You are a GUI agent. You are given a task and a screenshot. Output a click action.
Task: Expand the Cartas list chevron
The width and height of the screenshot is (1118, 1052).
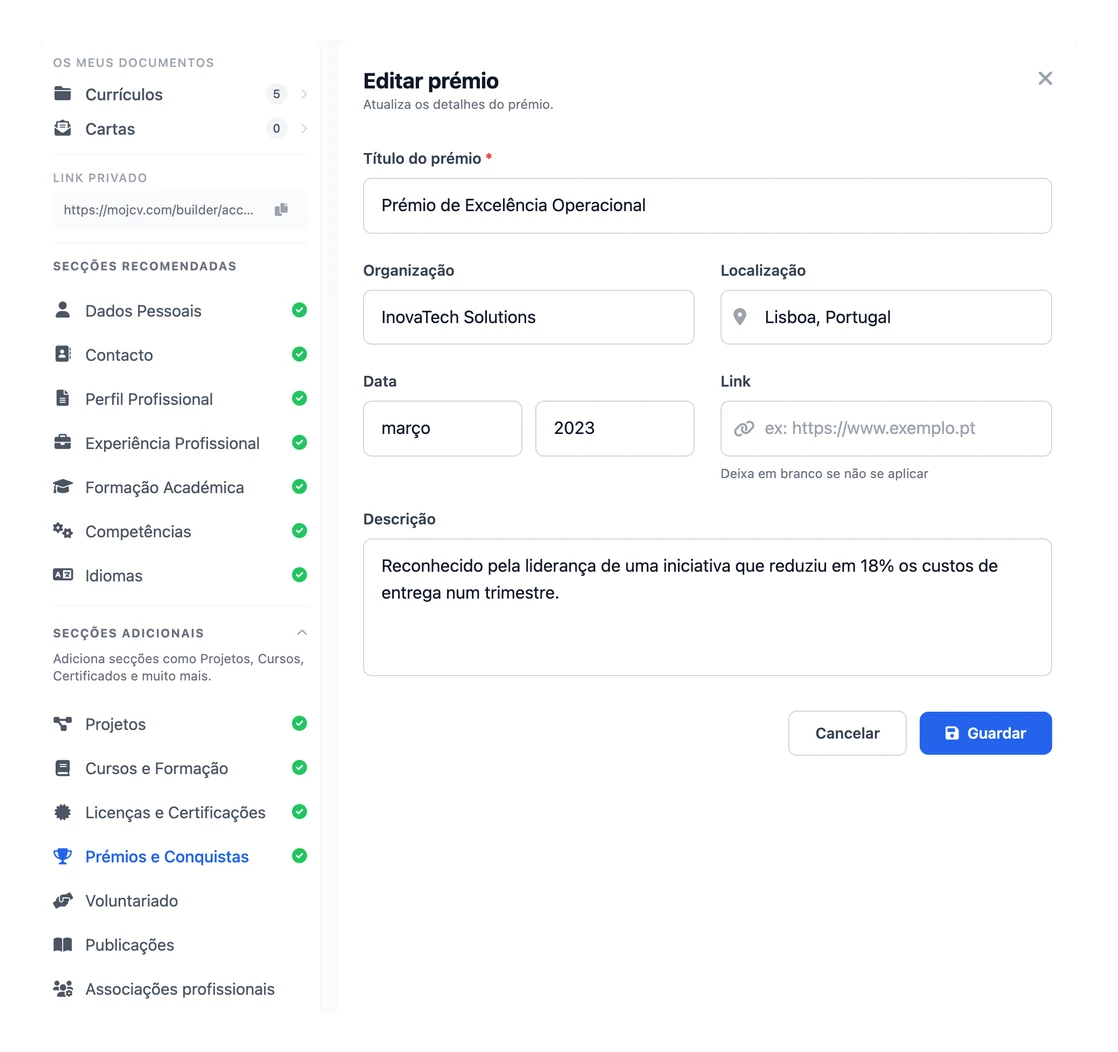tap(304, 128)
